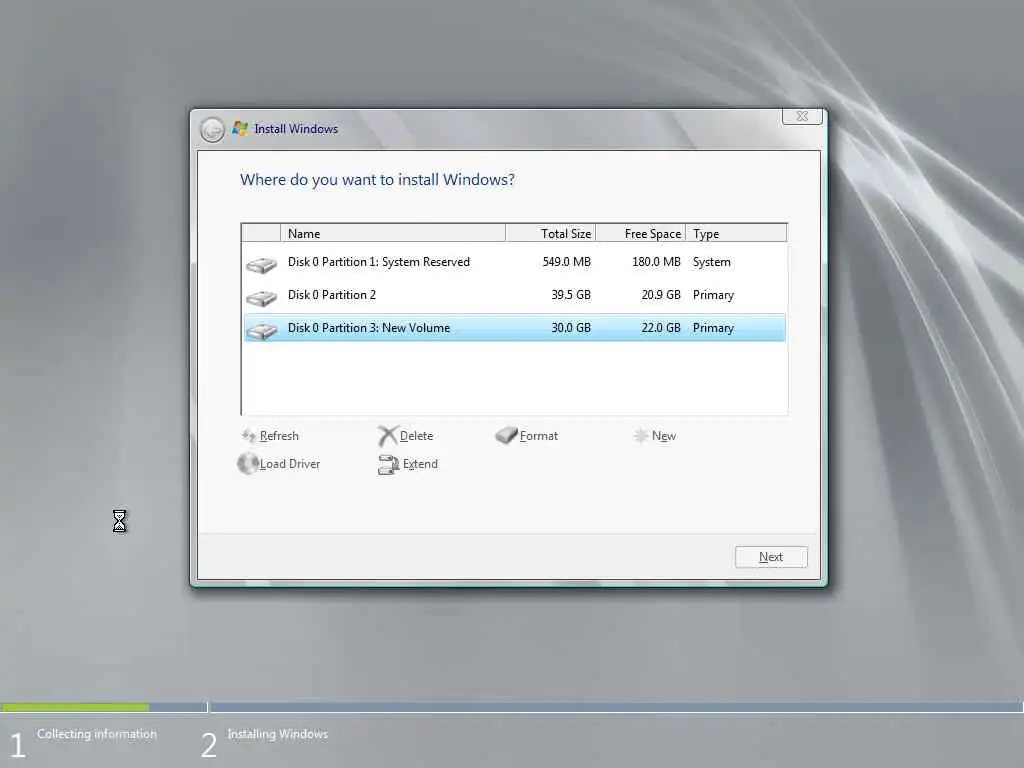This screenshot has height=768, width=1024.
Task: Click the drive icon for Partition 1
Action: pyautogui.click(x=261, y=265)
